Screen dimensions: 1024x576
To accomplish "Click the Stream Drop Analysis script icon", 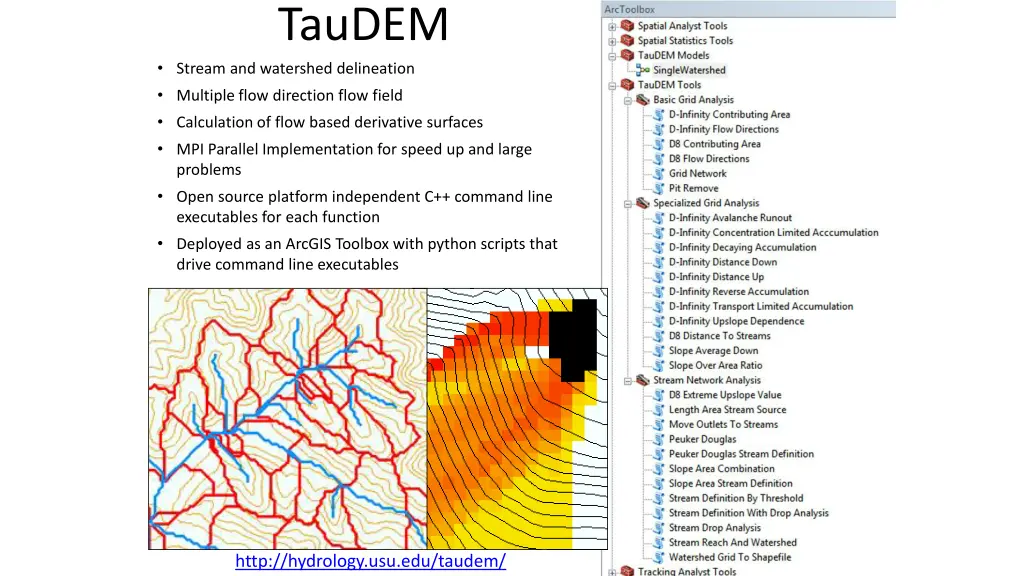I will click(659, 528).
